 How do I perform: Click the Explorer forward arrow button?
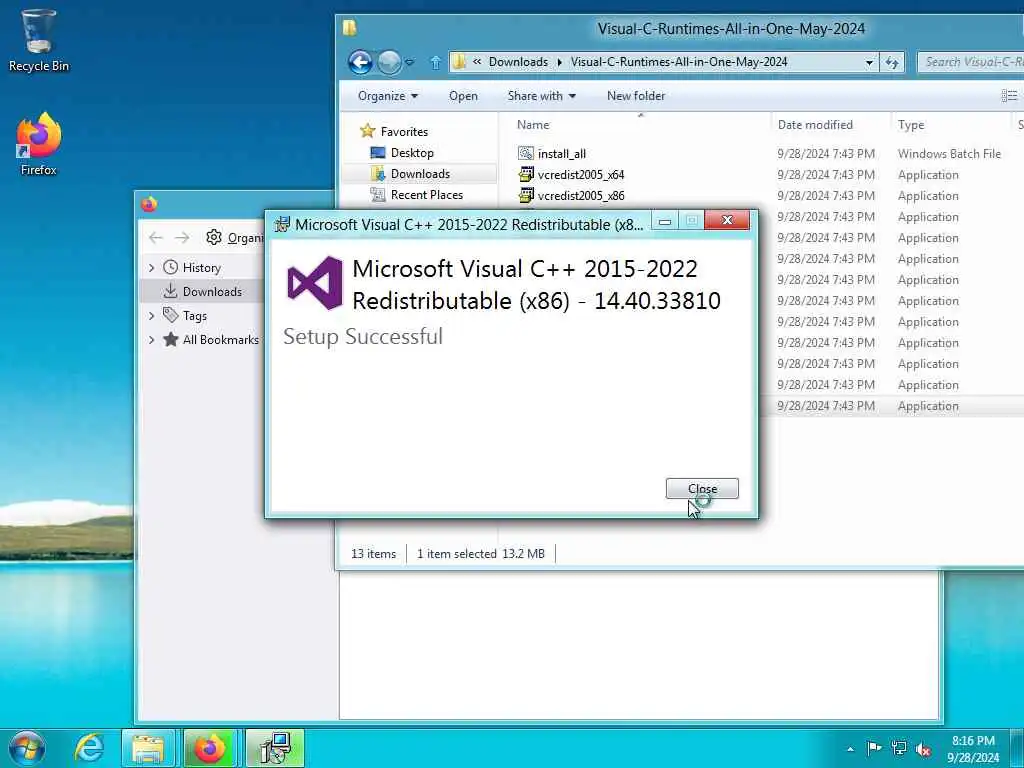tap(389, 63)
